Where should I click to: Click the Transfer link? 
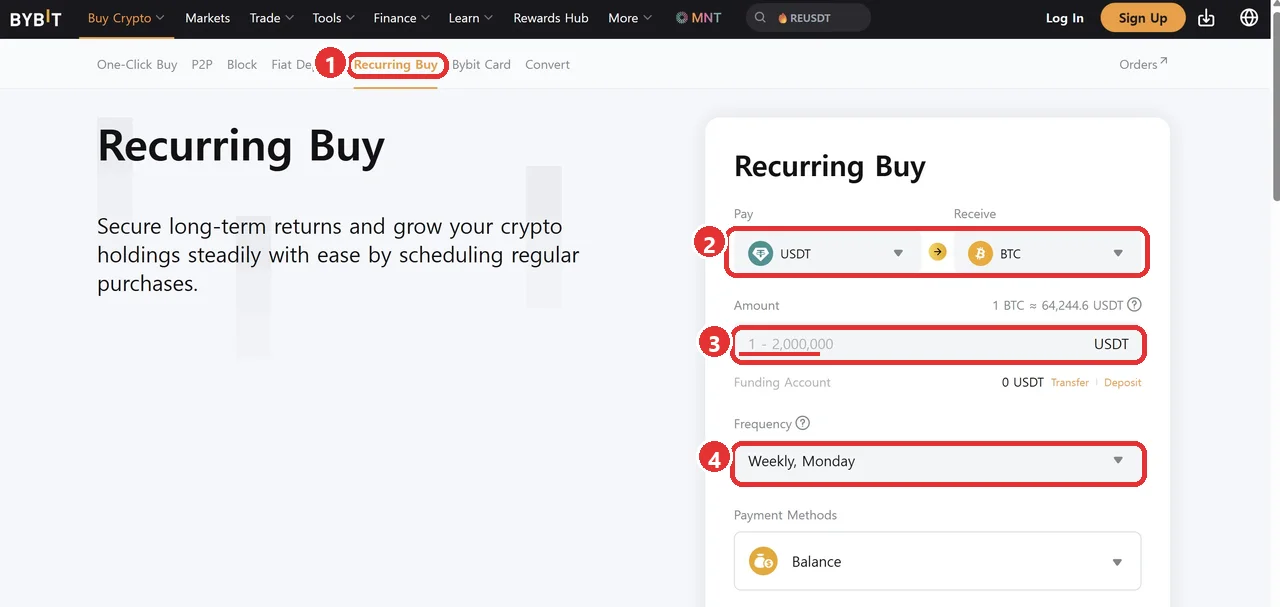click(1070, 383)
